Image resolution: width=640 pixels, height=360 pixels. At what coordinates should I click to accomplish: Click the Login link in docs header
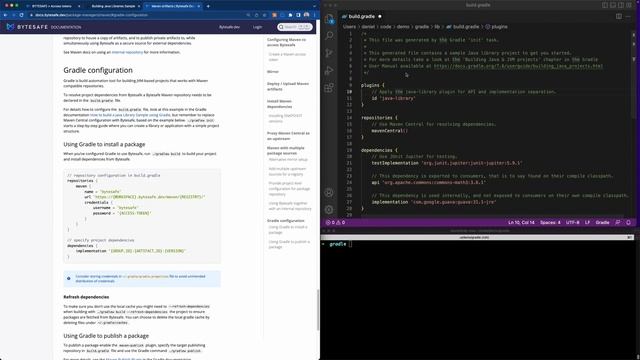click(x=257, y=27)
